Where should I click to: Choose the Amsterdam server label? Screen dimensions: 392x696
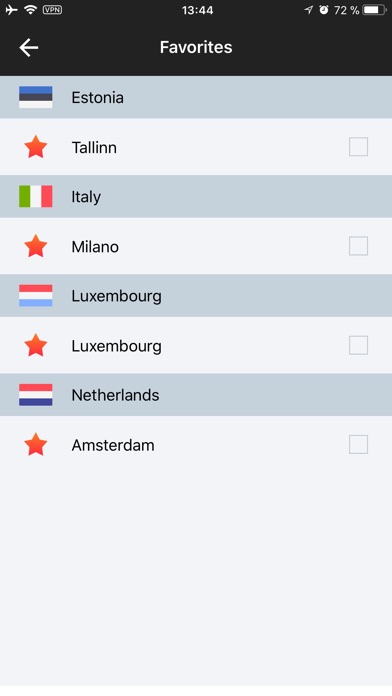pos(113,445)
